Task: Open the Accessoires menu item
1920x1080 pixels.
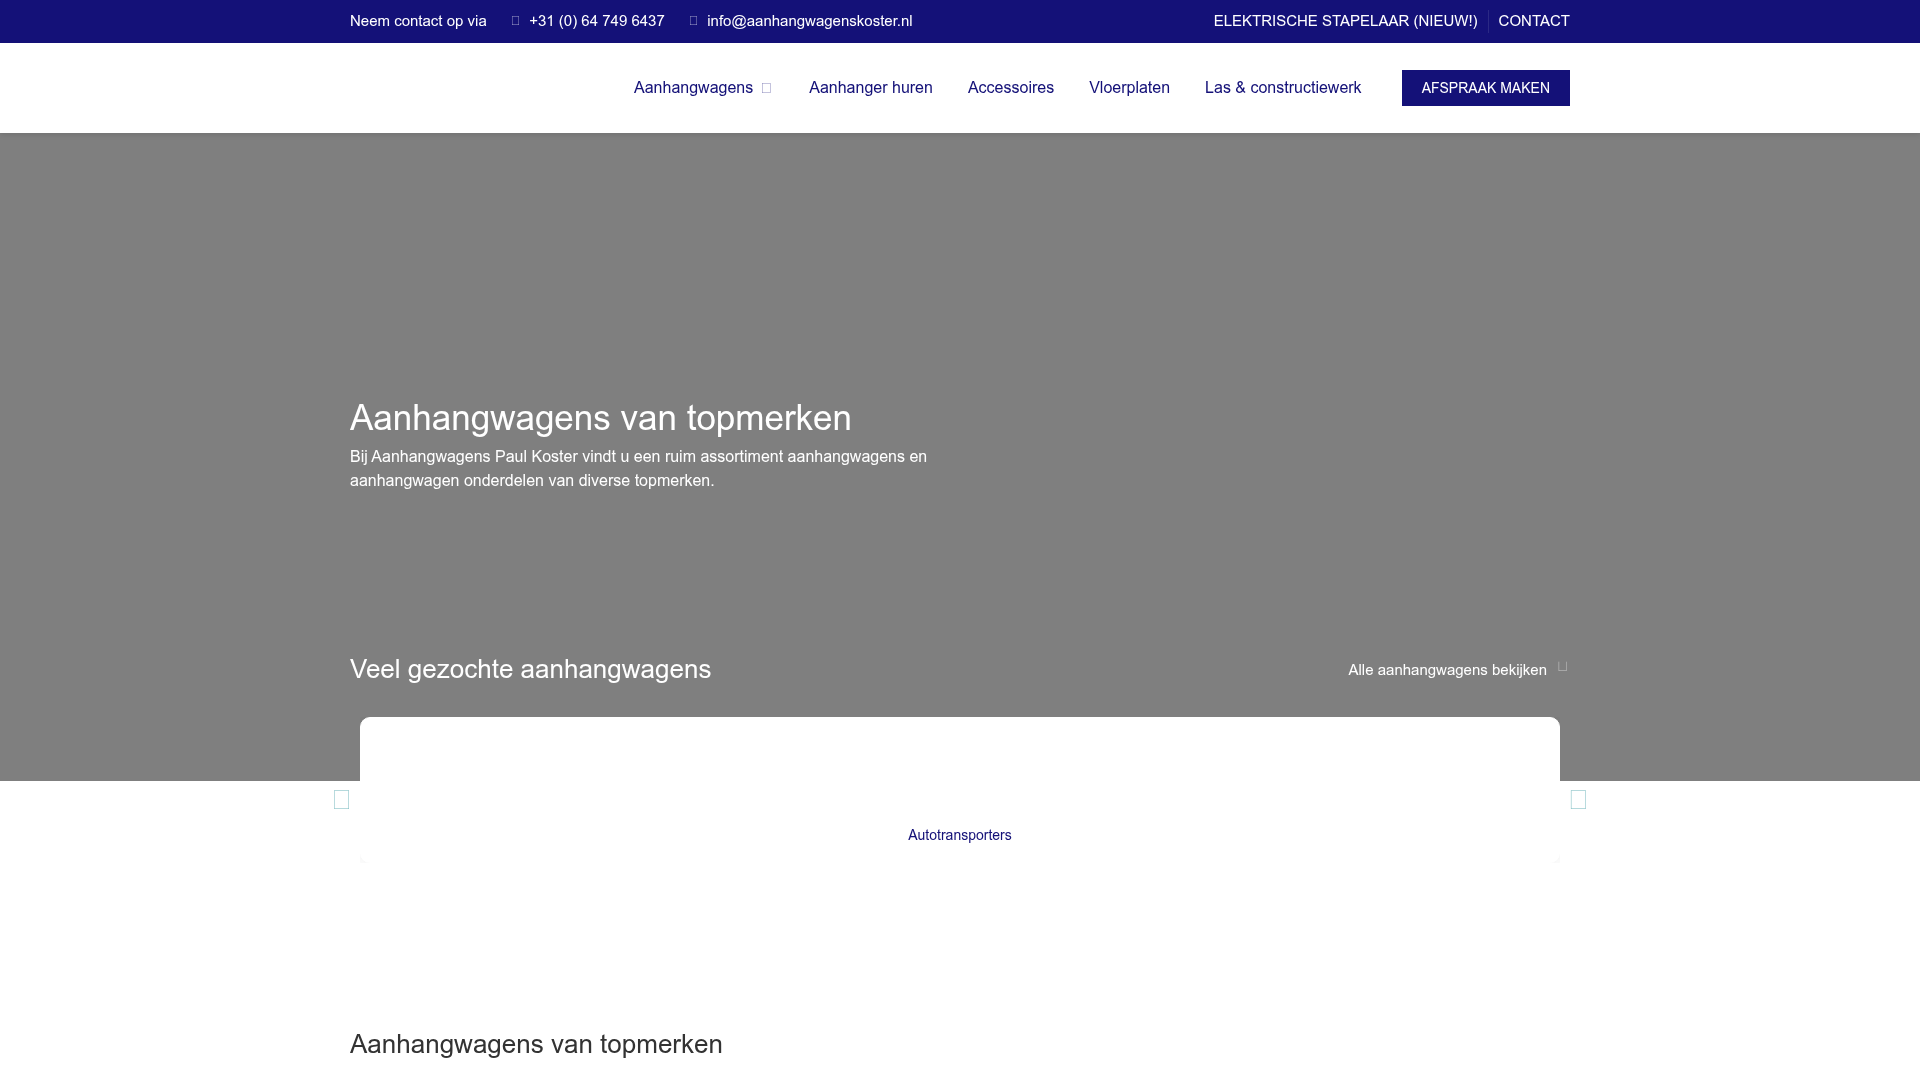Action: pyautogui.click(x=1010, y=88)
